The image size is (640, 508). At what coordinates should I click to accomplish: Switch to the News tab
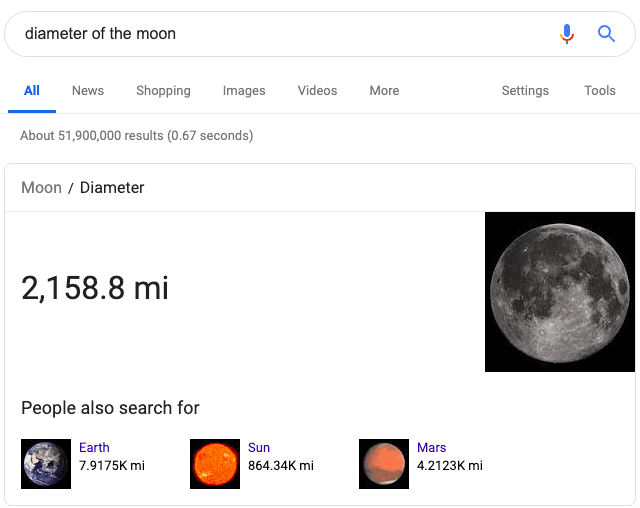tap(88, 91)
